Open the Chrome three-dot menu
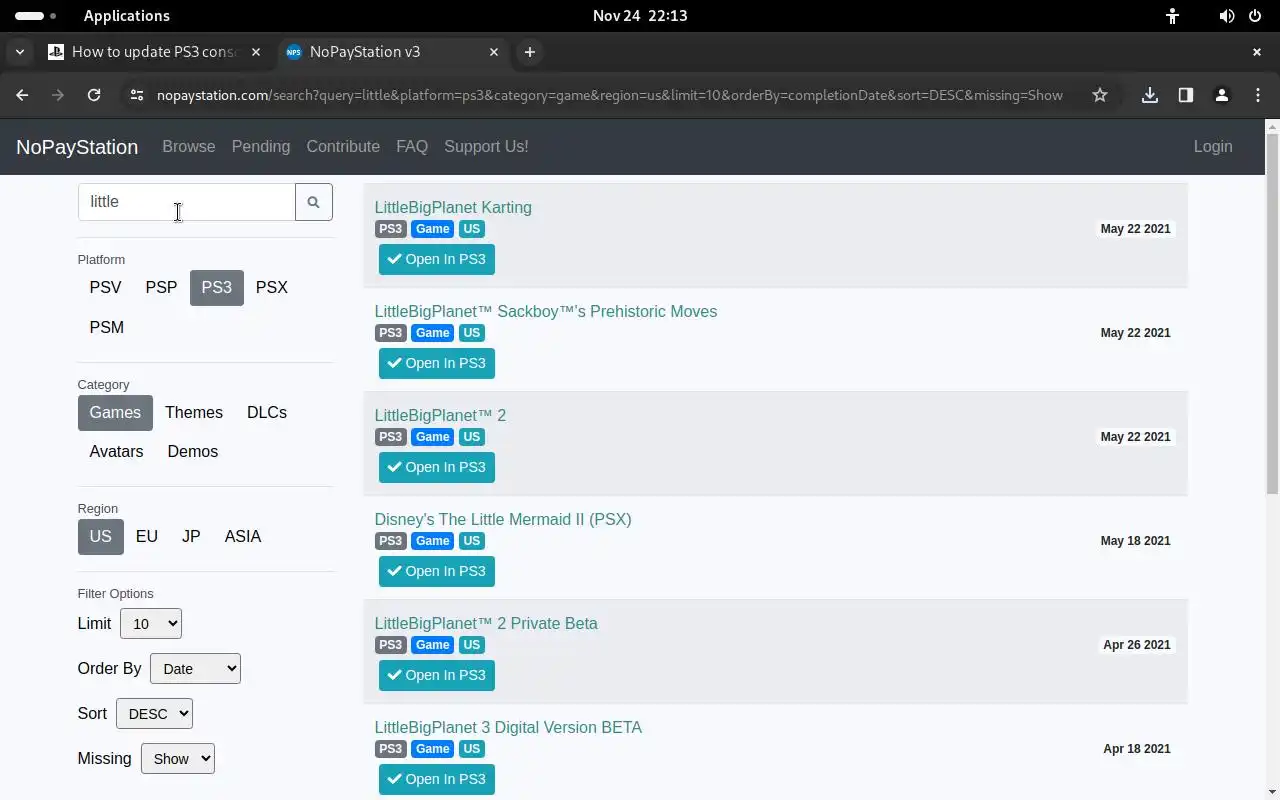 pos(1258,95)
